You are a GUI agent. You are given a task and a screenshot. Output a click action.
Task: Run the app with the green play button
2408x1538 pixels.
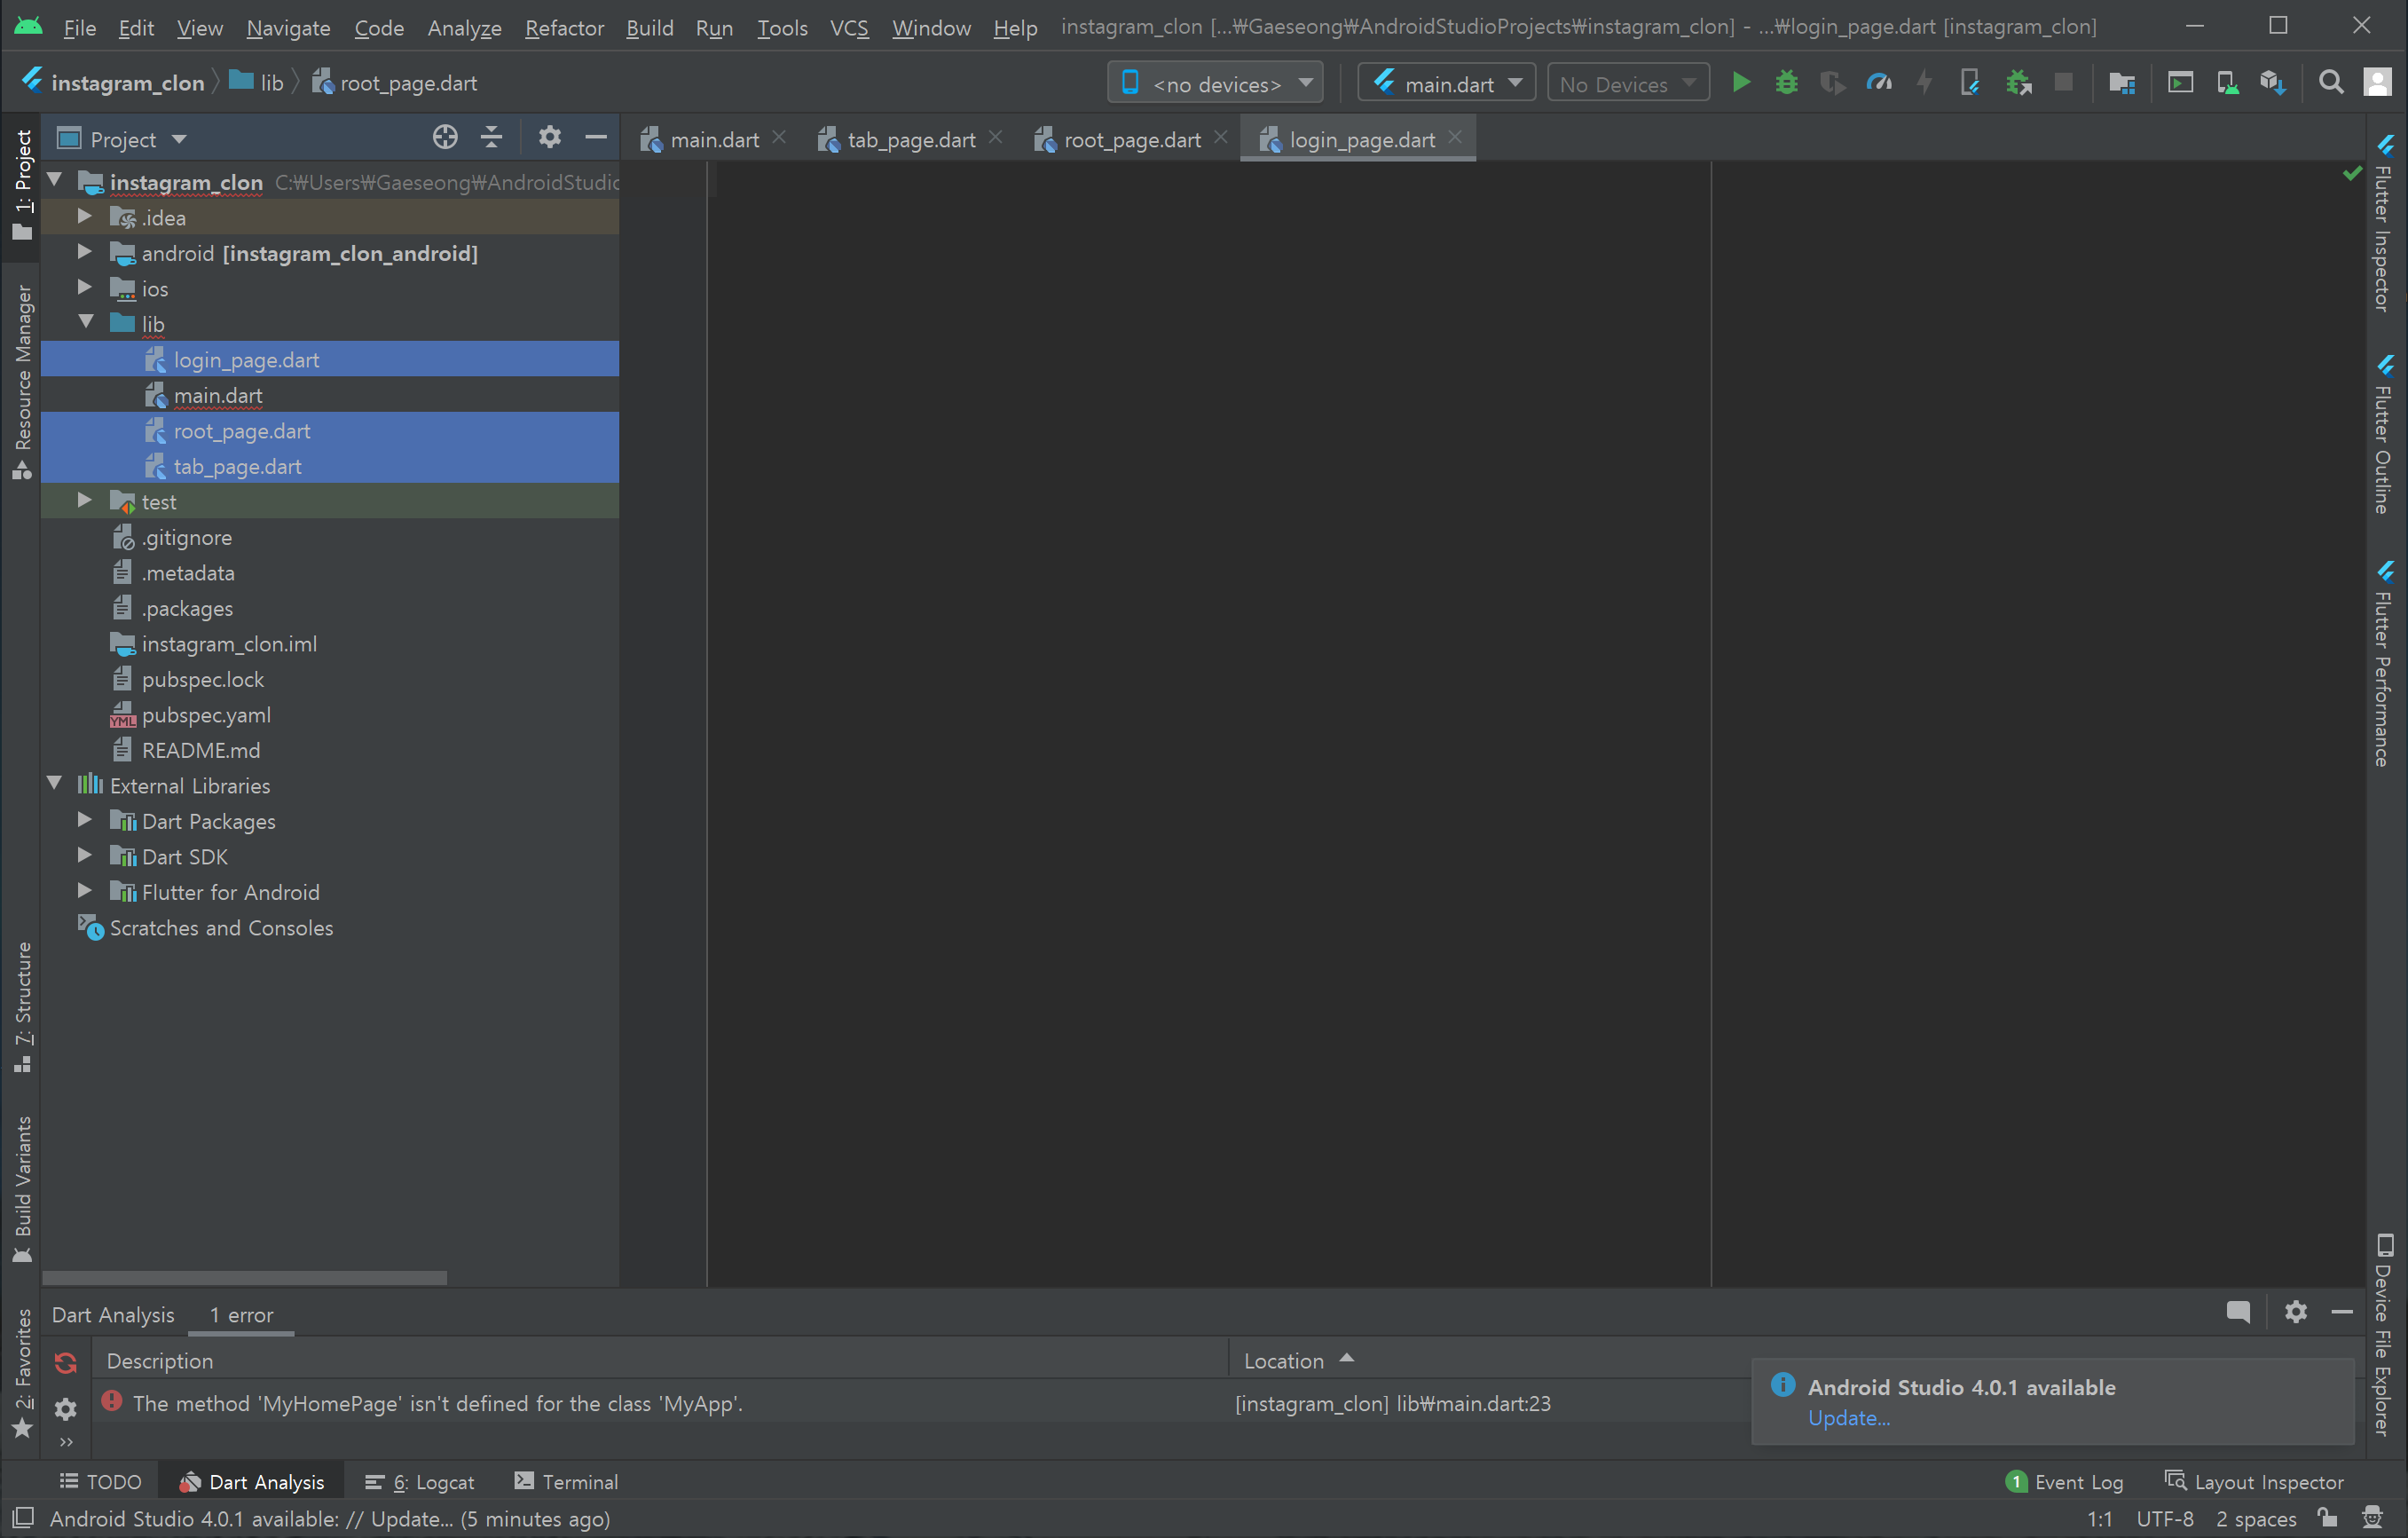(1740, 83)
